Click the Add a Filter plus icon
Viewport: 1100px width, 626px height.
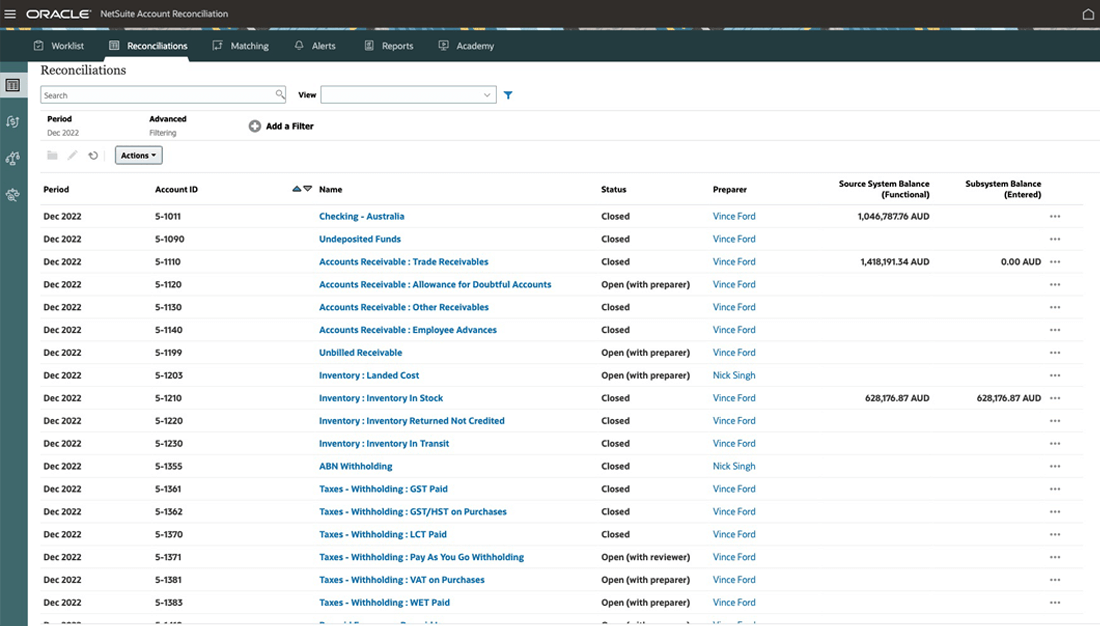pos(255,126)
